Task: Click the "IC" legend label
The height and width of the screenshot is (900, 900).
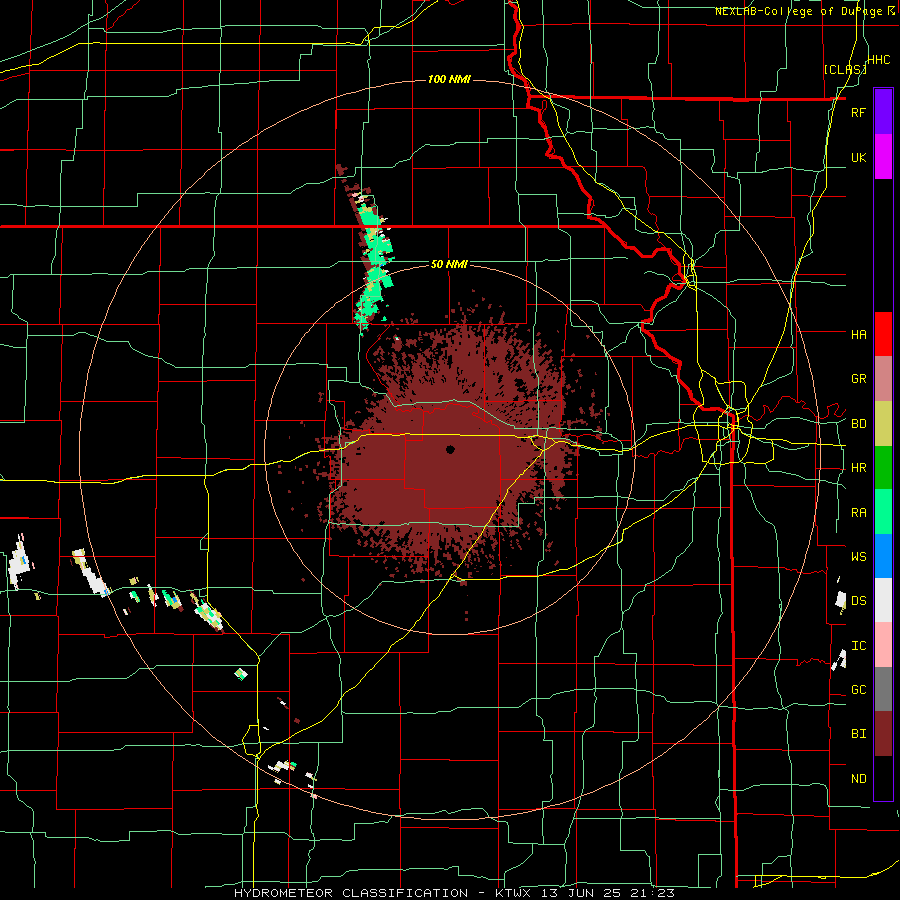Action: 858,646
